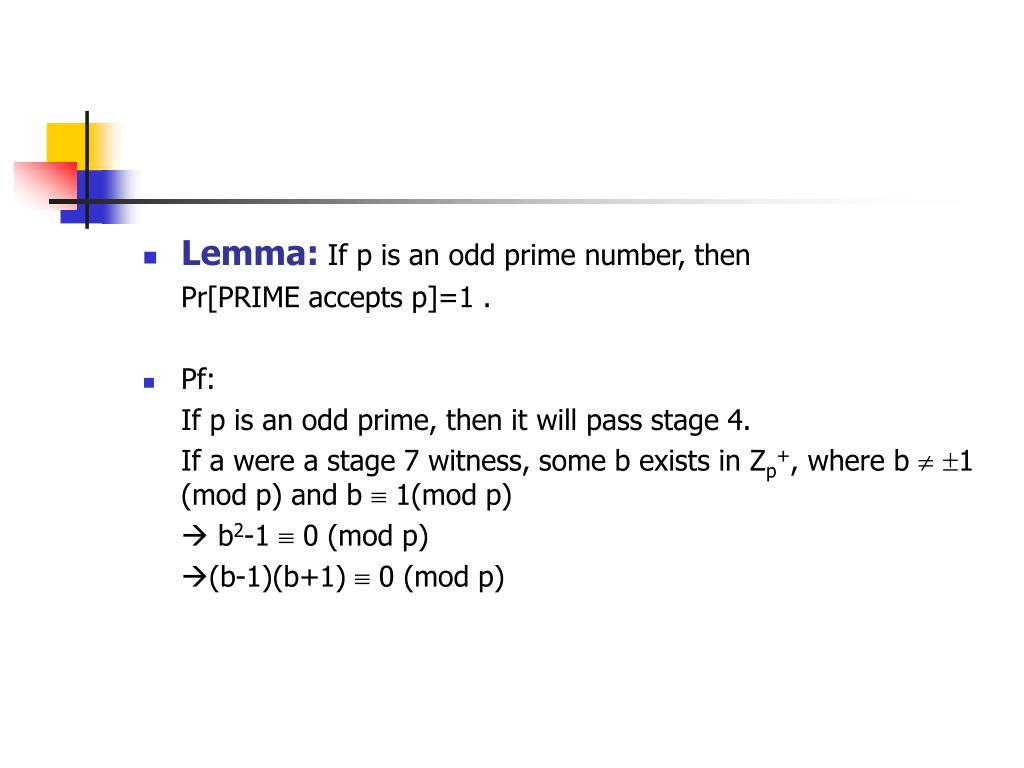Click the arrow before b²-1 line
The width and height of the screenshot is (1024, 768).
pos(195,536)
